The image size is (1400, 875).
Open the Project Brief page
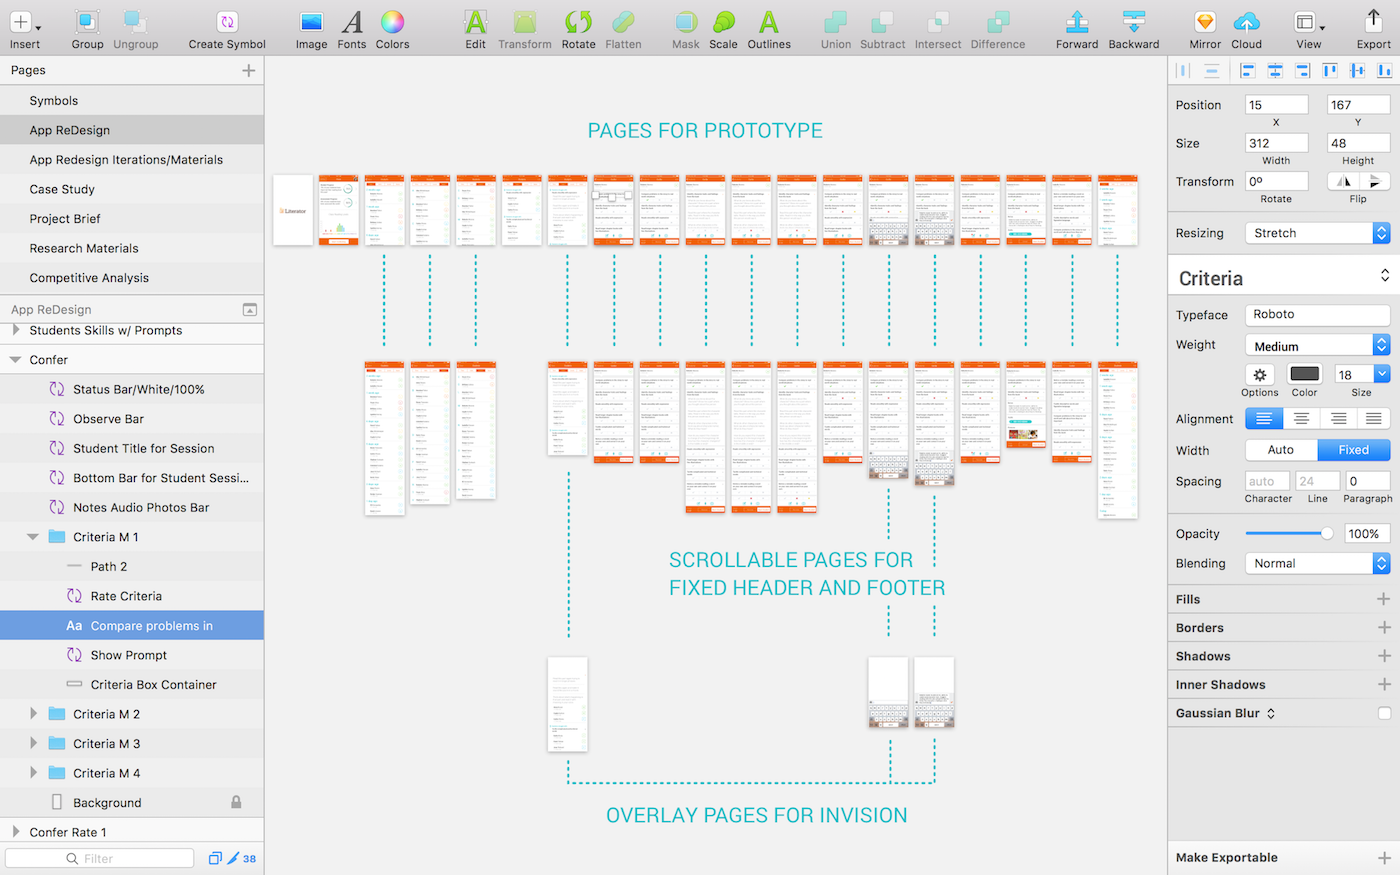tap(132, 219)
